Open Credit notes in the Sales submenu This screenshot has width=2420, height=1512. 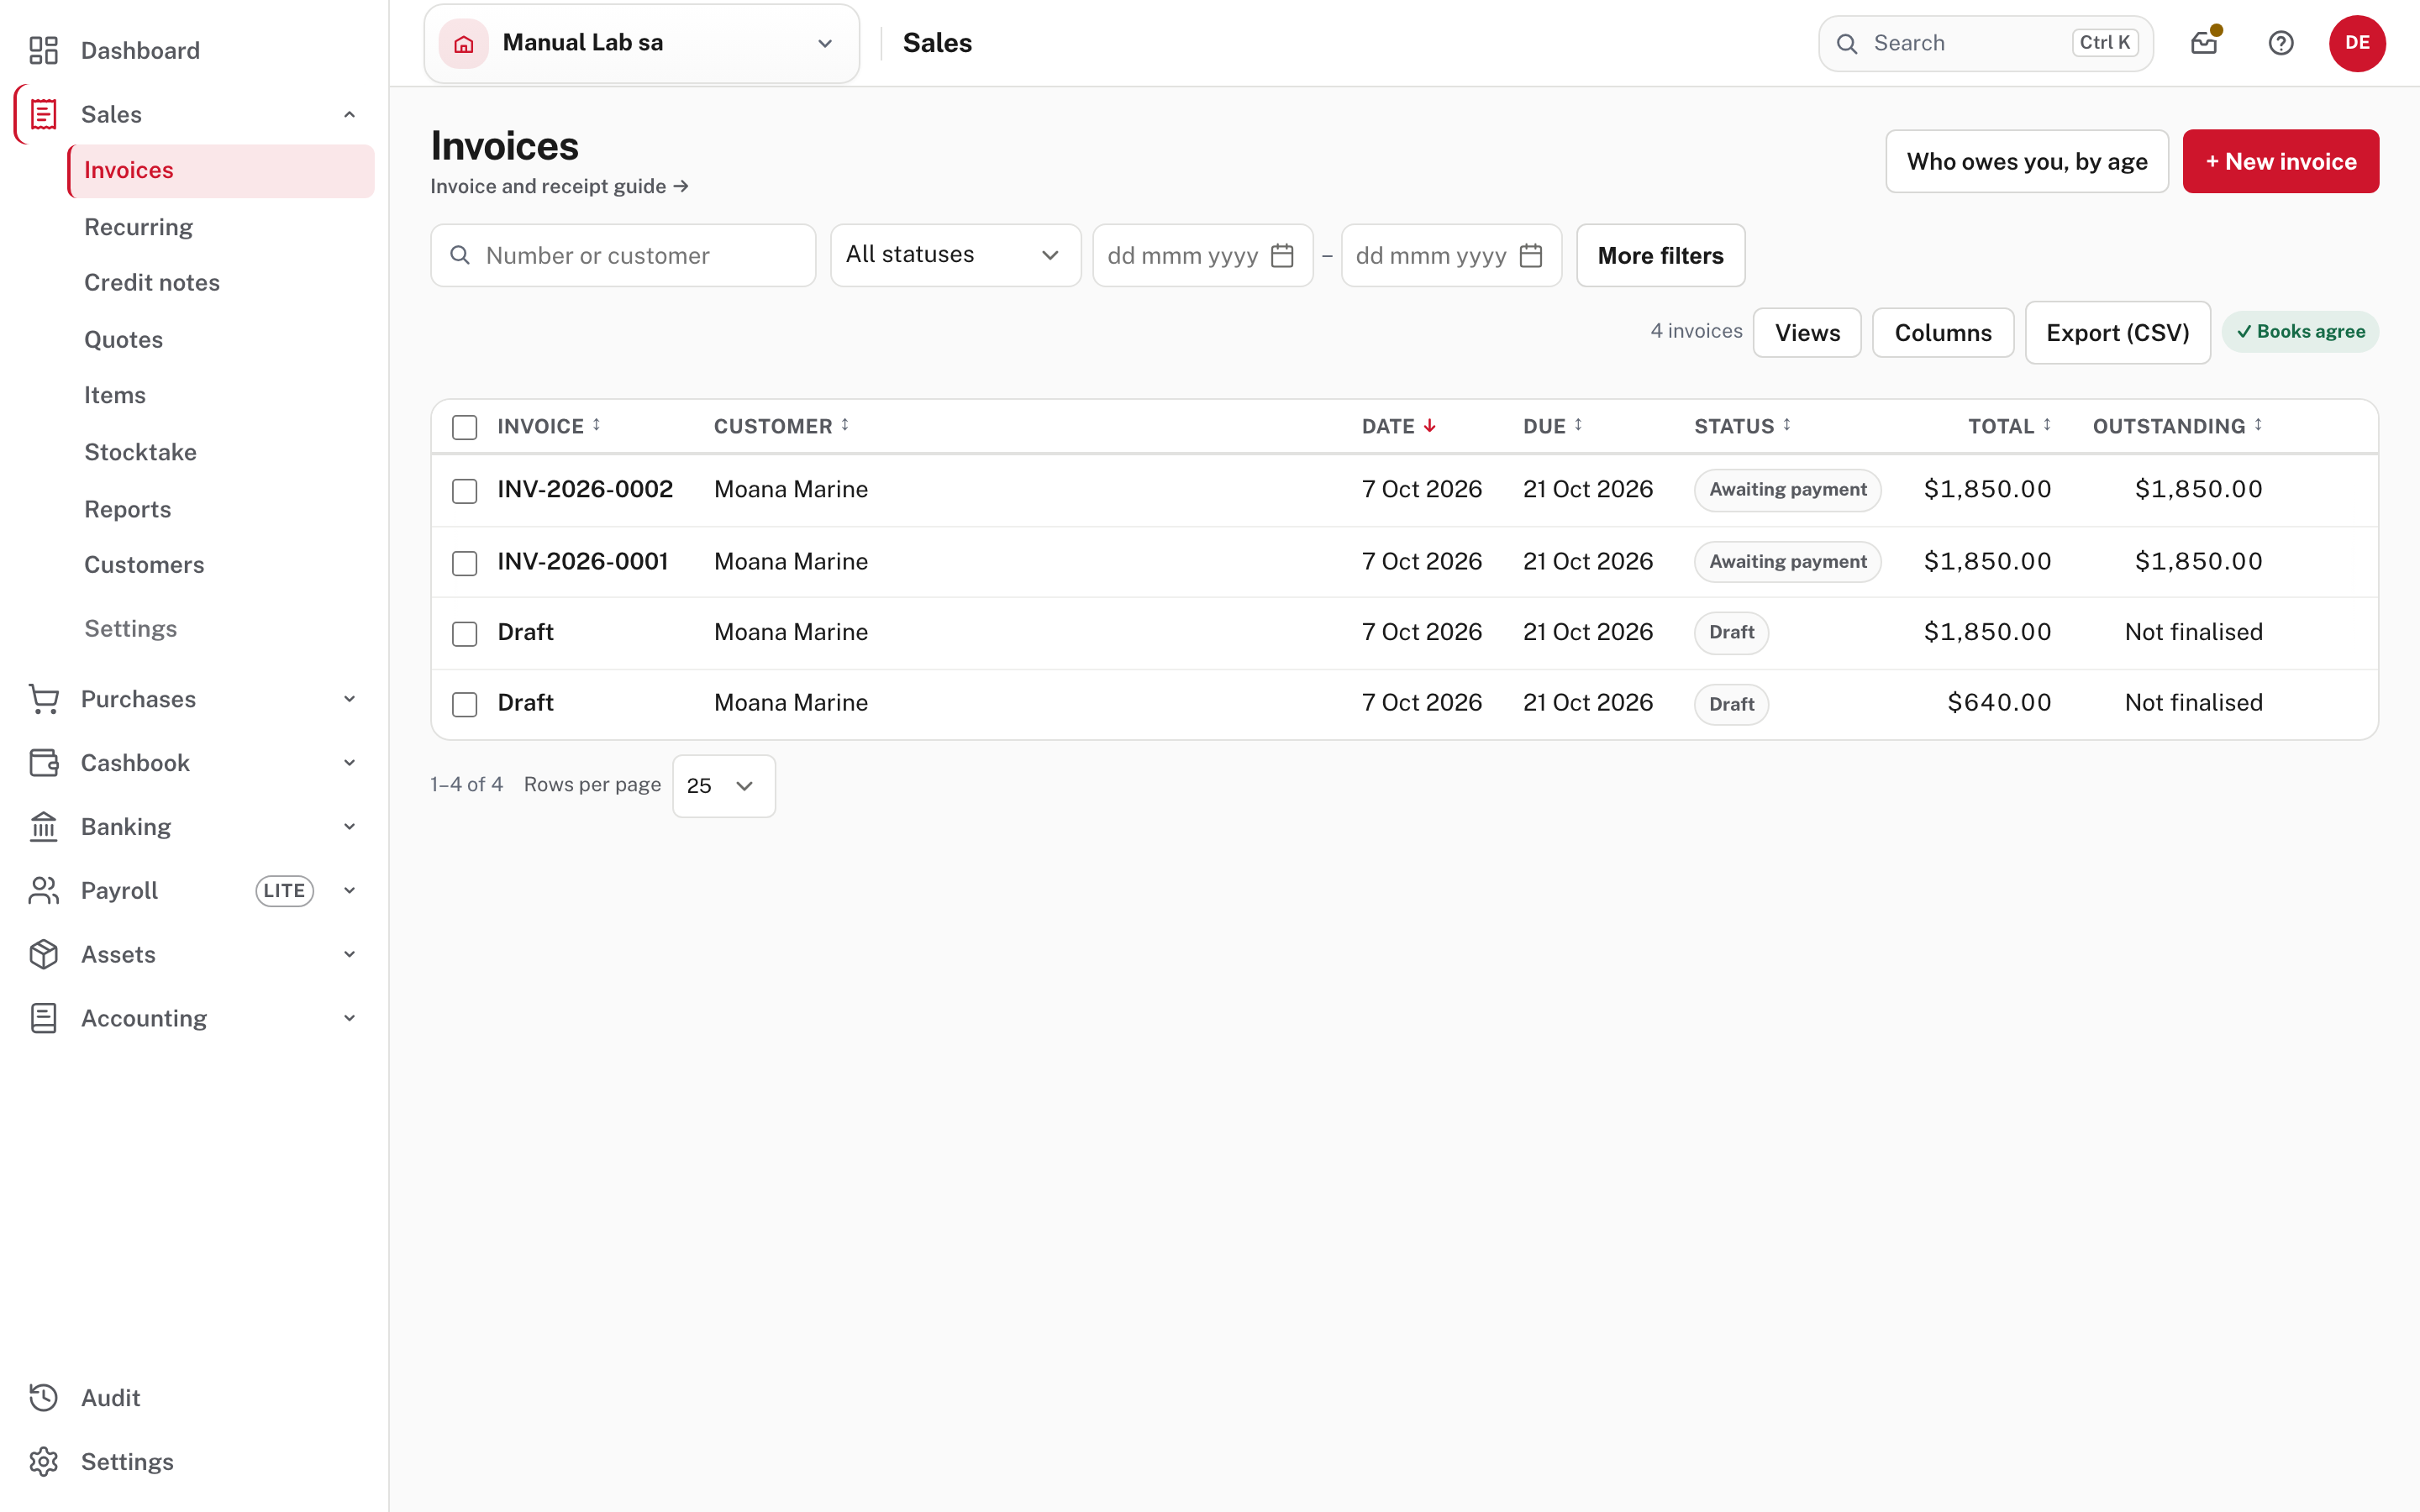click(x=152, y=283)
